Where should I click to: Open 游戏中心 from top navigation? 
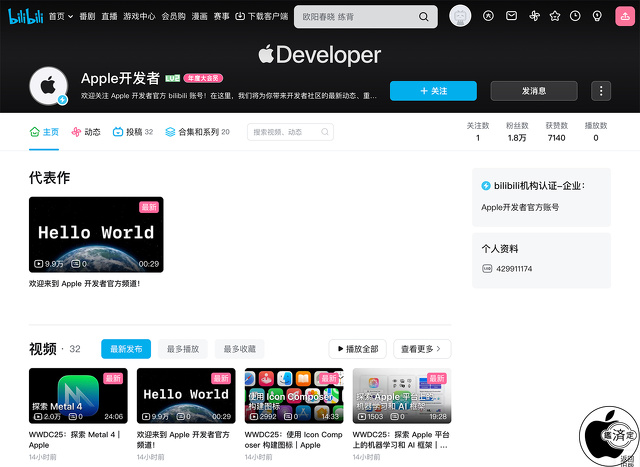[139, 16]
